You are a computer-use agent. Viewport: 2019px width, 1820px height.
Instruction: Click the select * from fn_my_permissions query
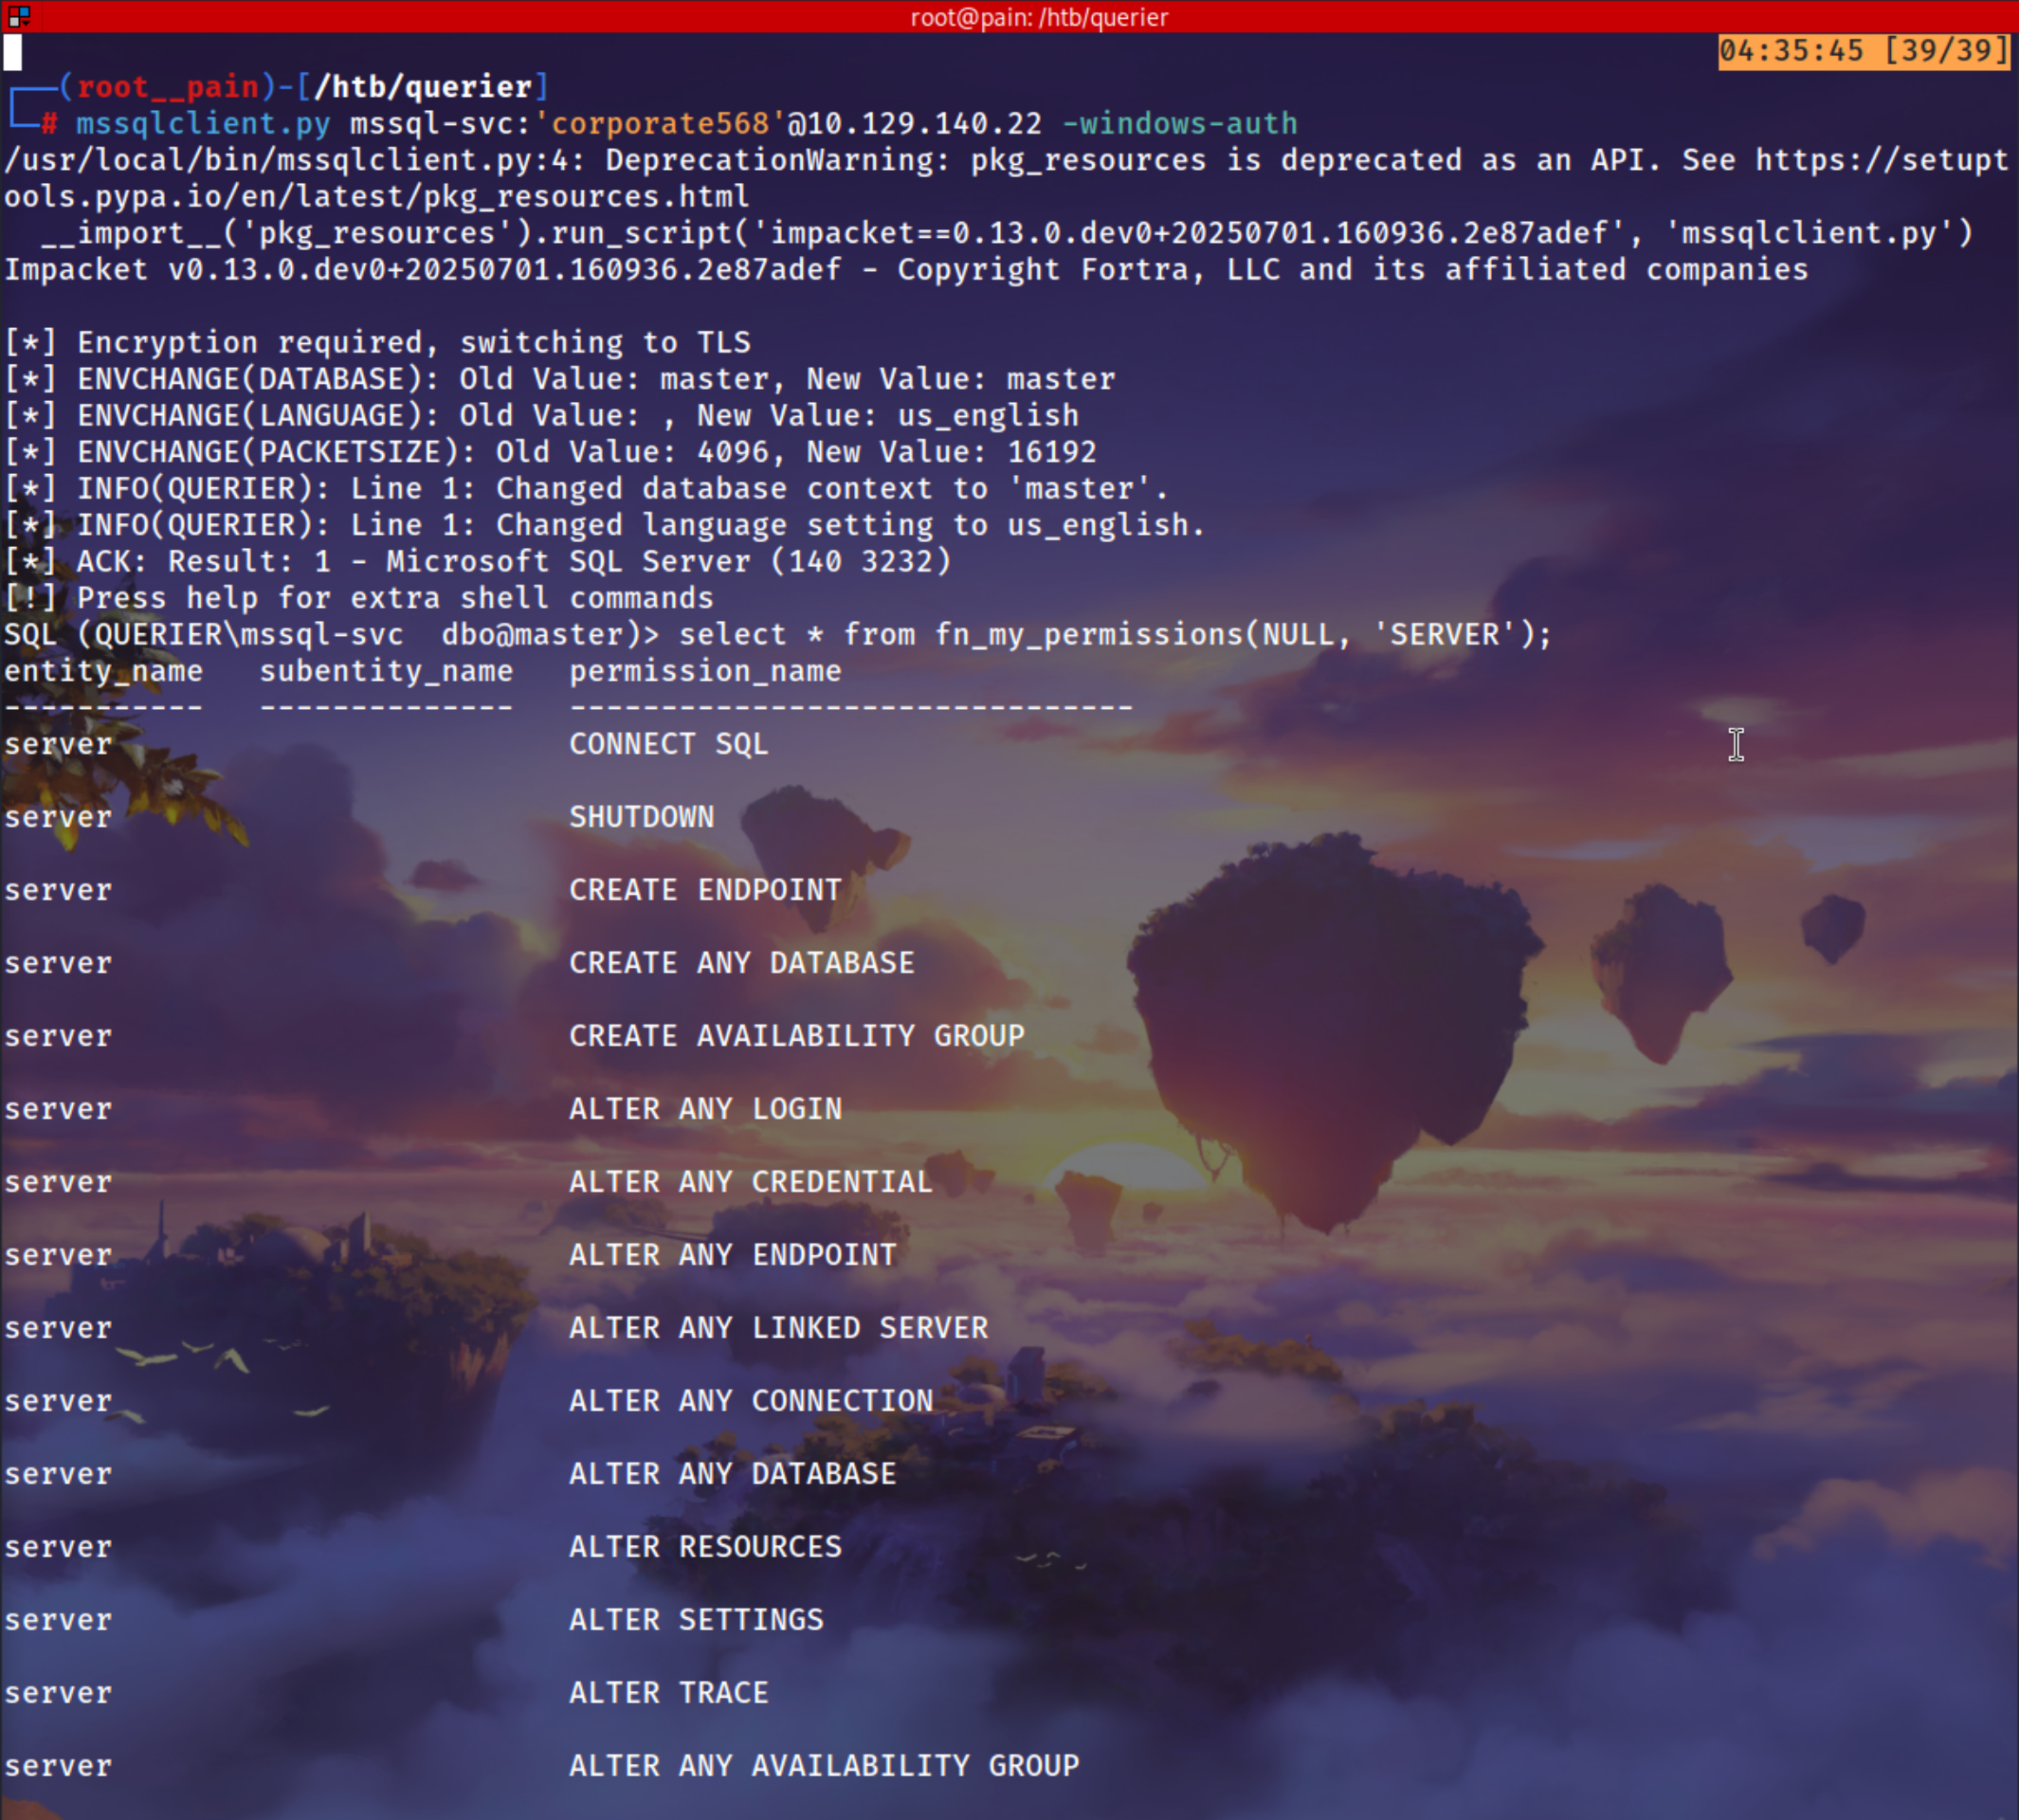point(1114,635)
